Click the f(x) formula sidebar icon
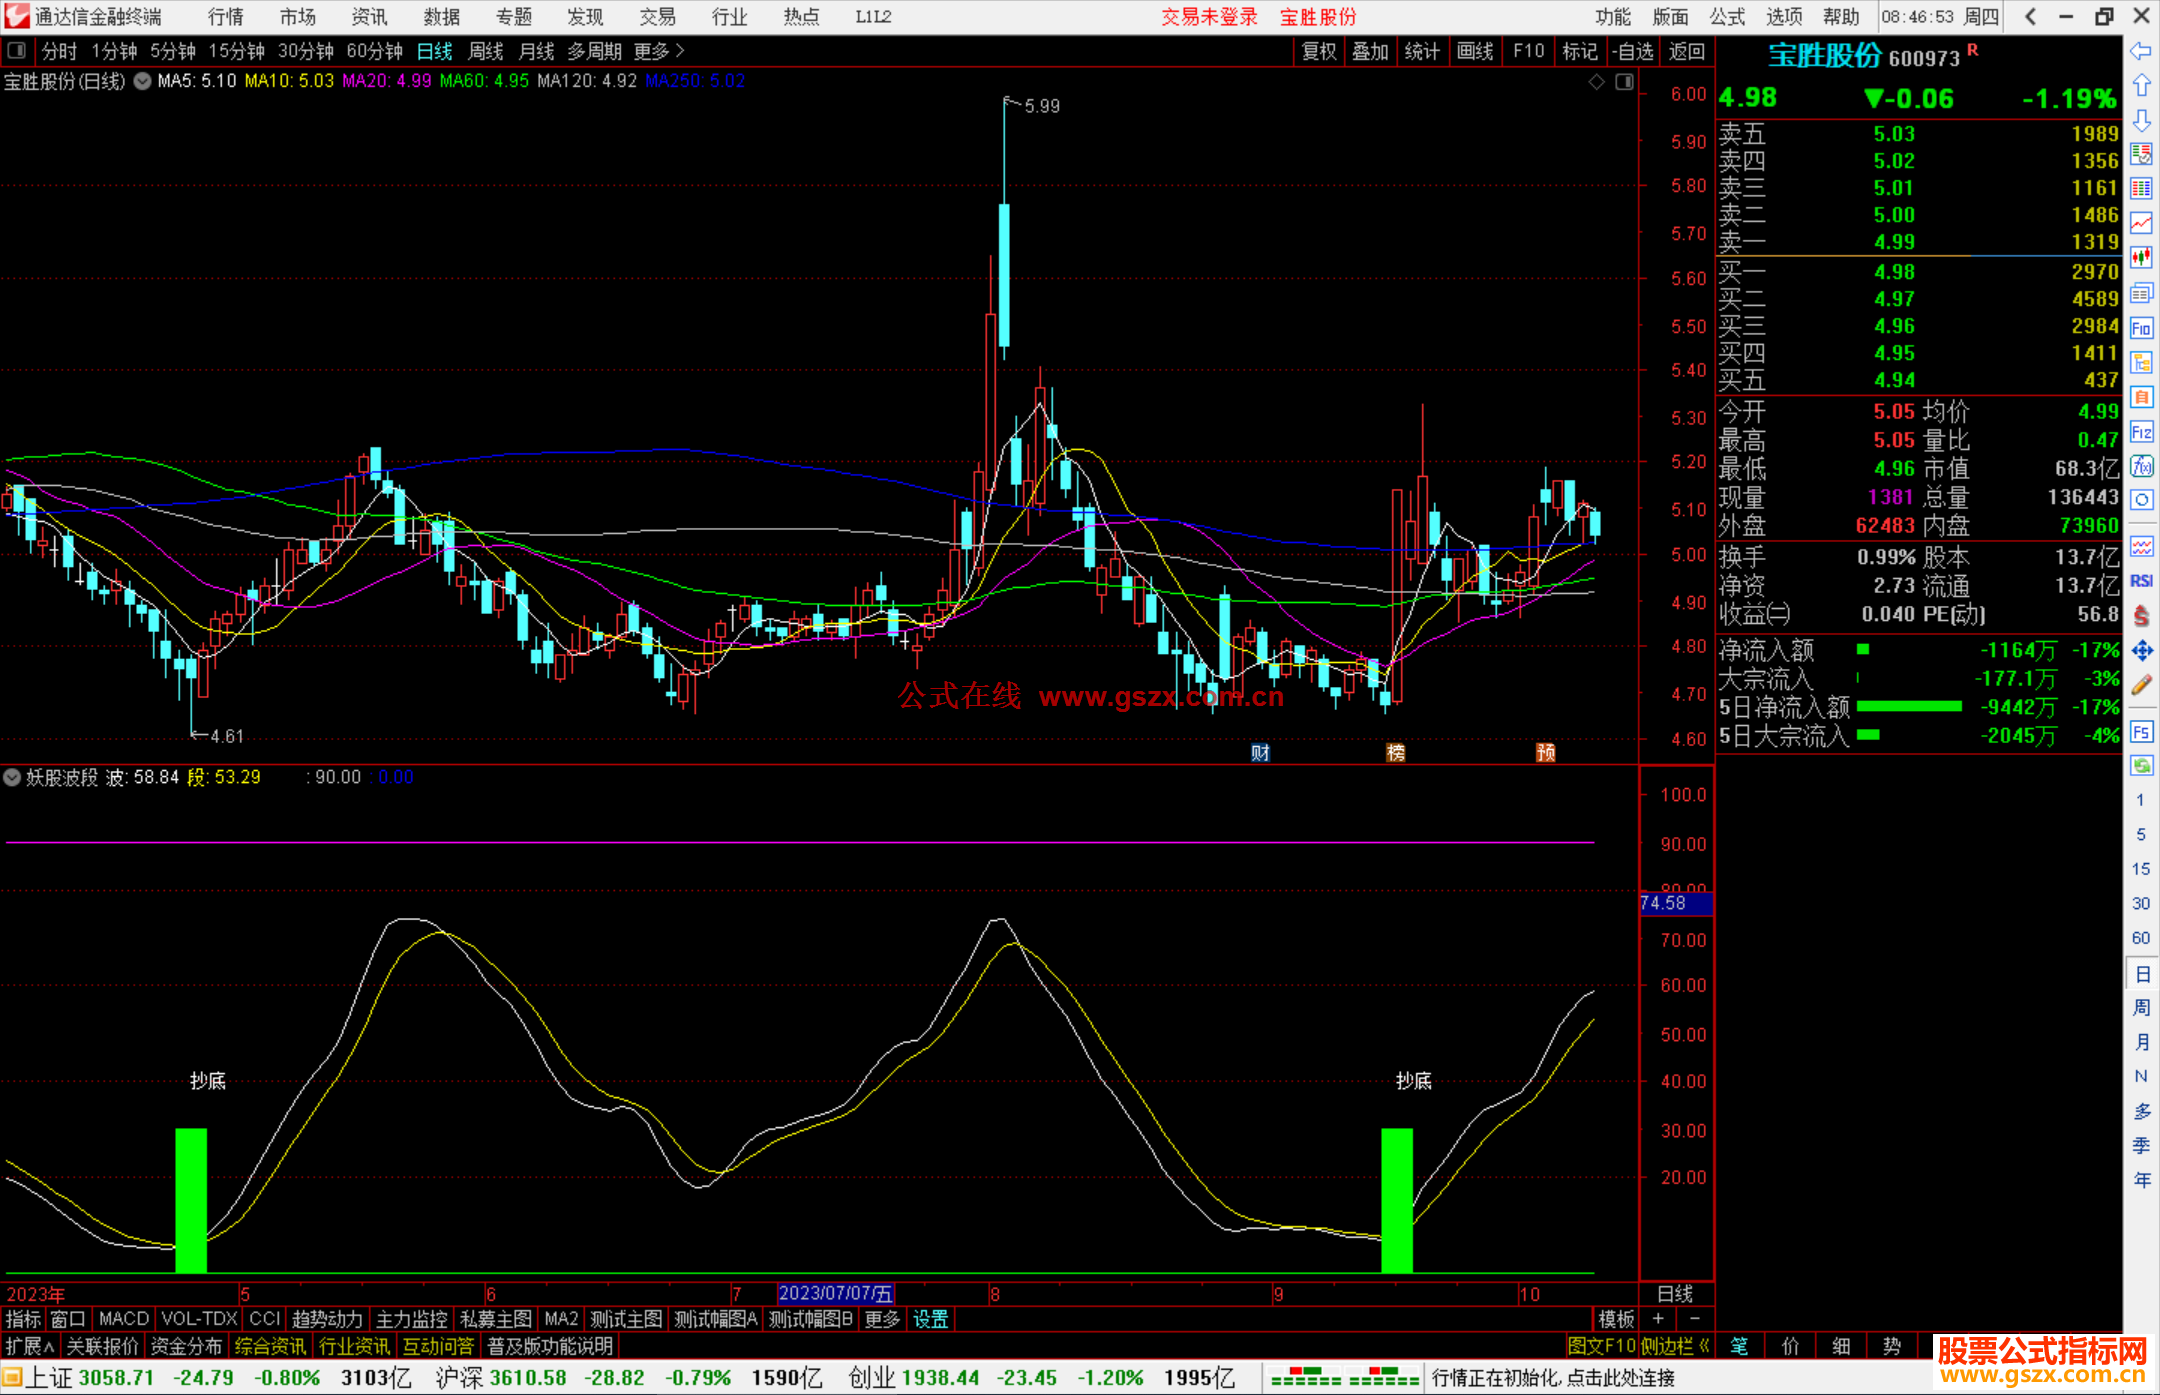Viewport: 2160px width, 1395px height. 2141,466
